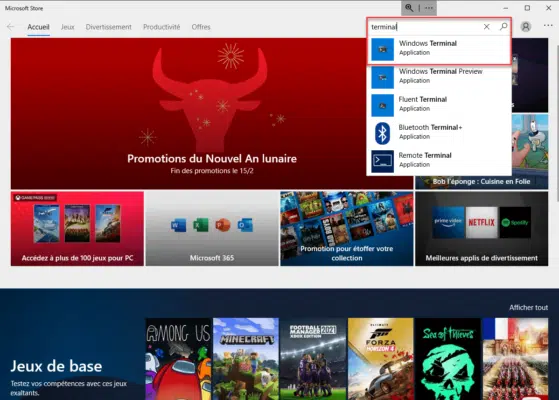Click the Outlook icon in Microsoft 365 tile
This screenshot has width=559, height=400.
(x=245, y=225)
